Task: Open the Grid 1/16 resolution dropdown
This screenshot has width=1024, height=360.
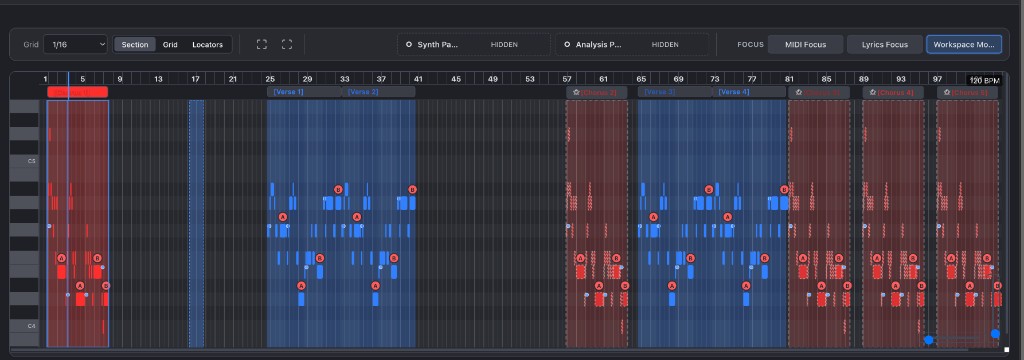Action: (75, 44)
